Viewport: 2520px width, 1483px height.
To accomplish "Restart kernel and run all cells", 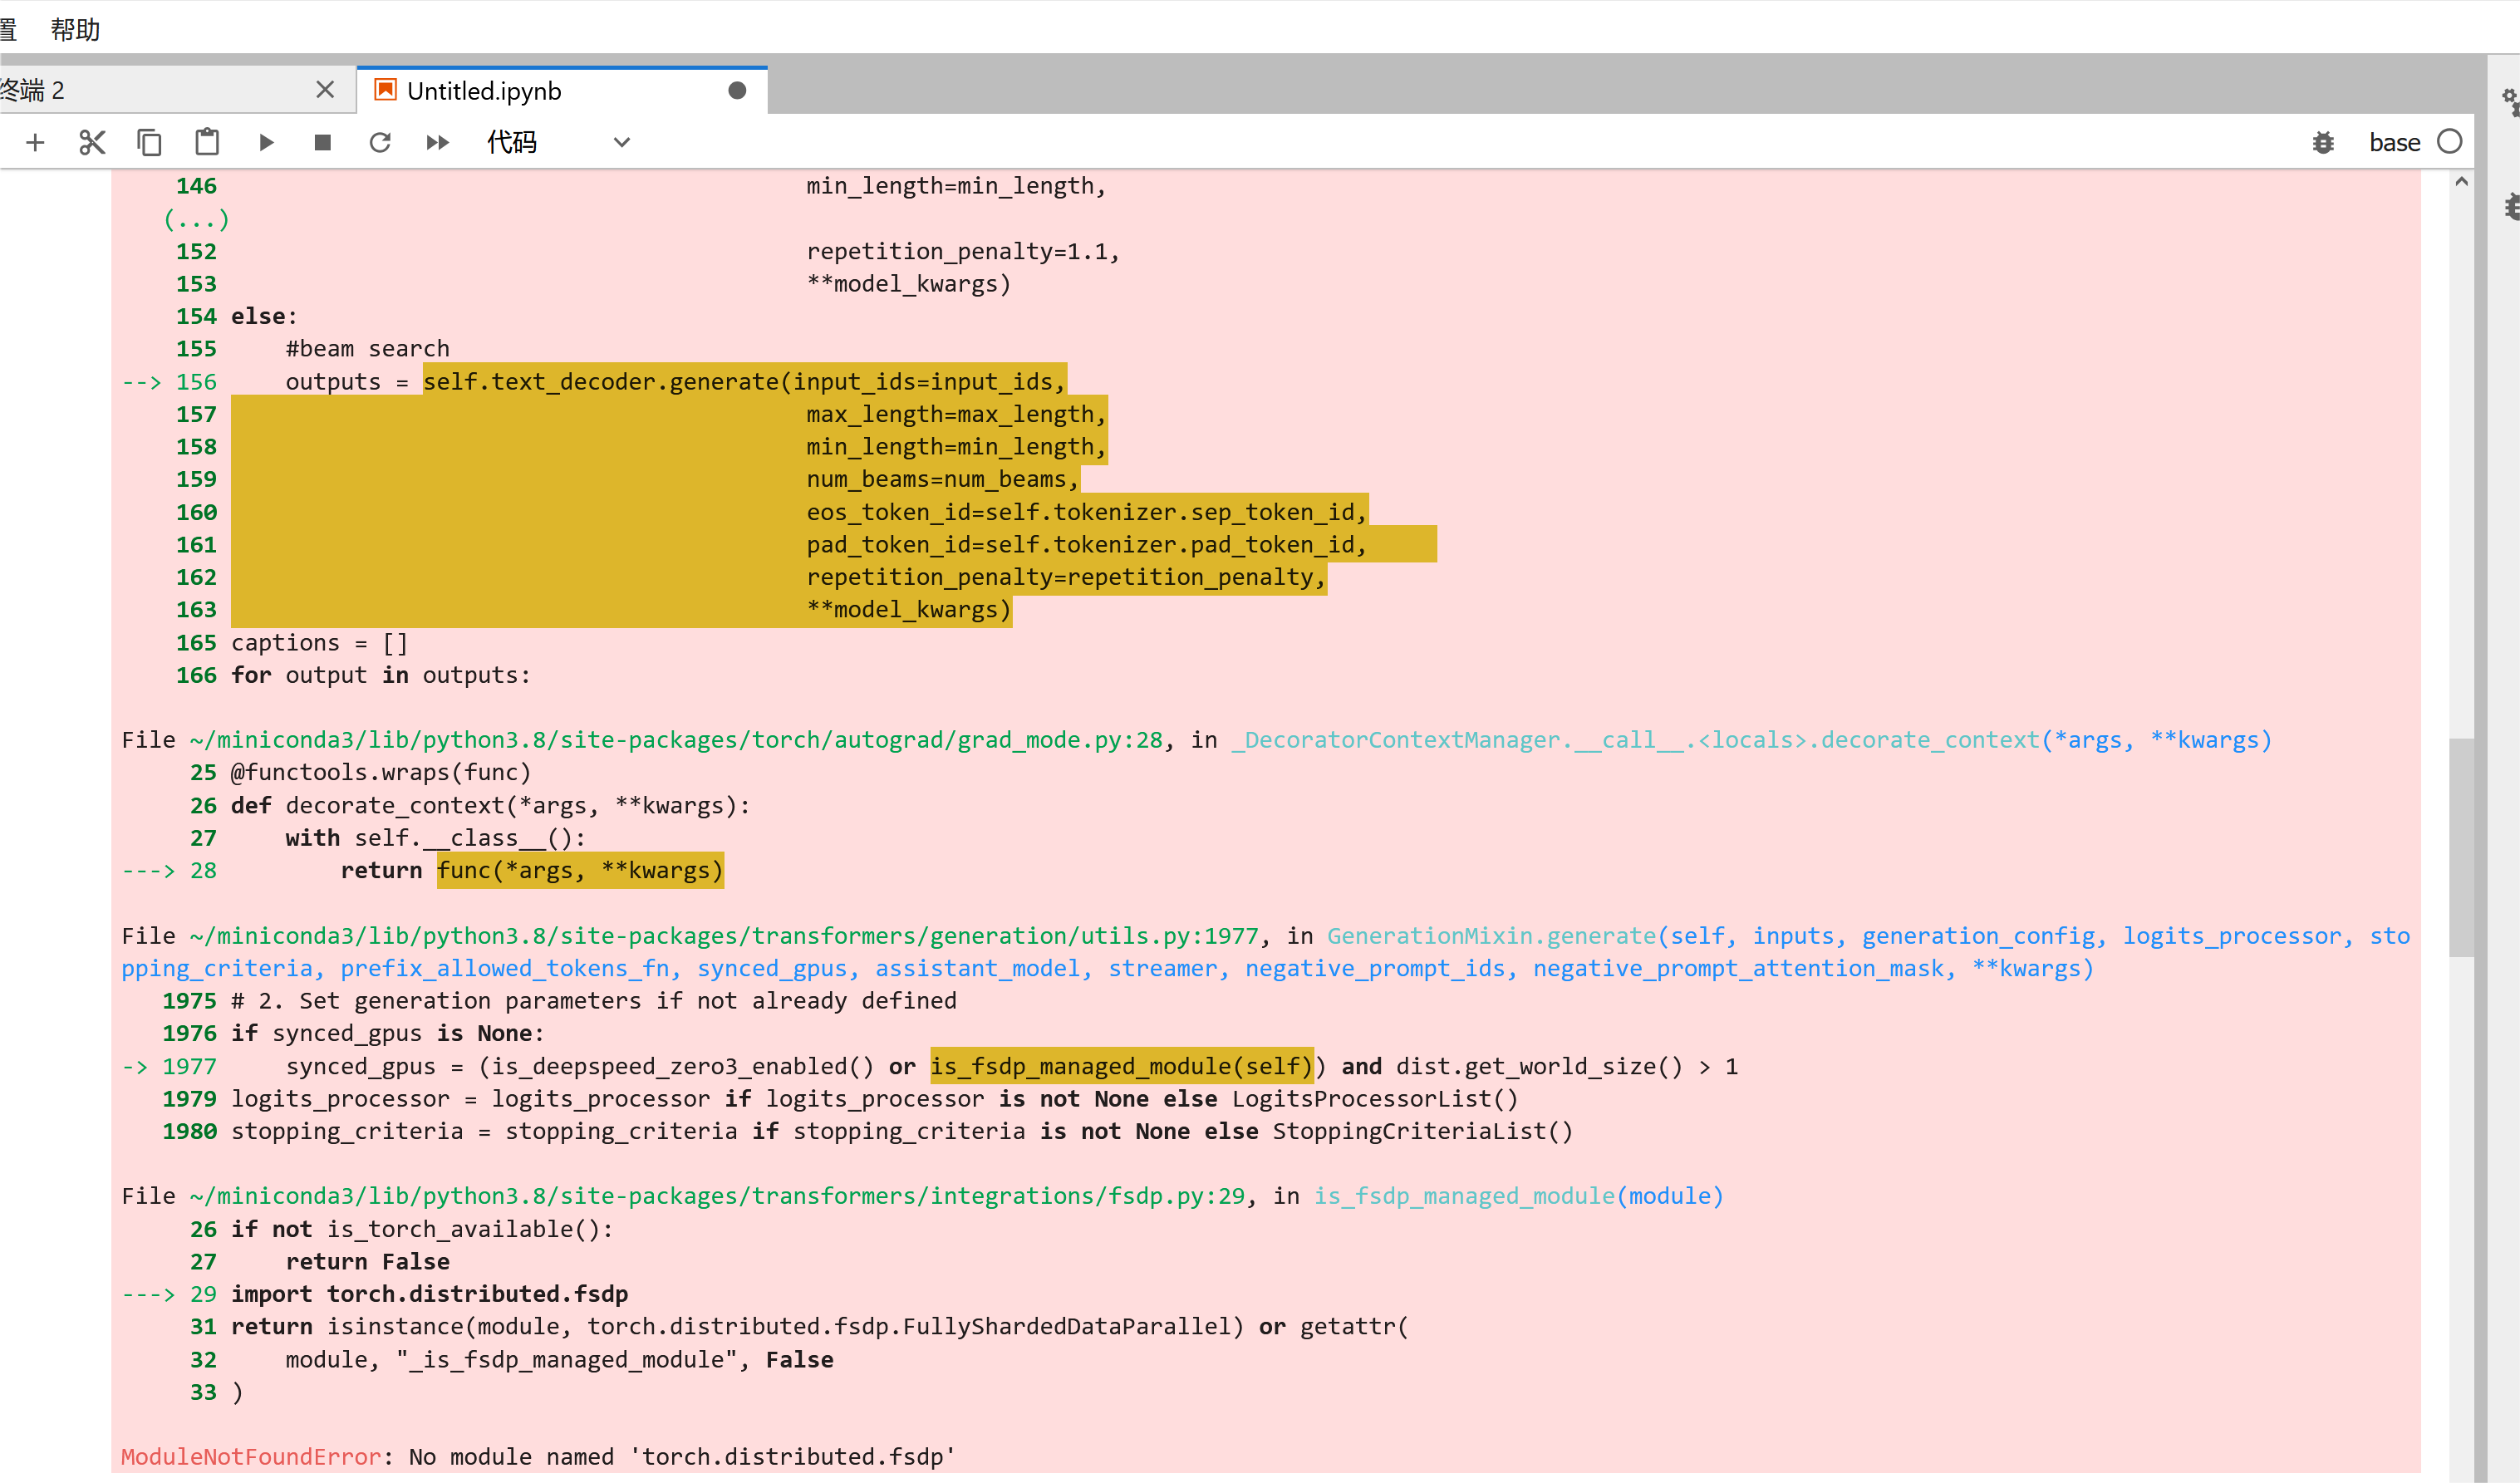I will [x=437, y=143].
